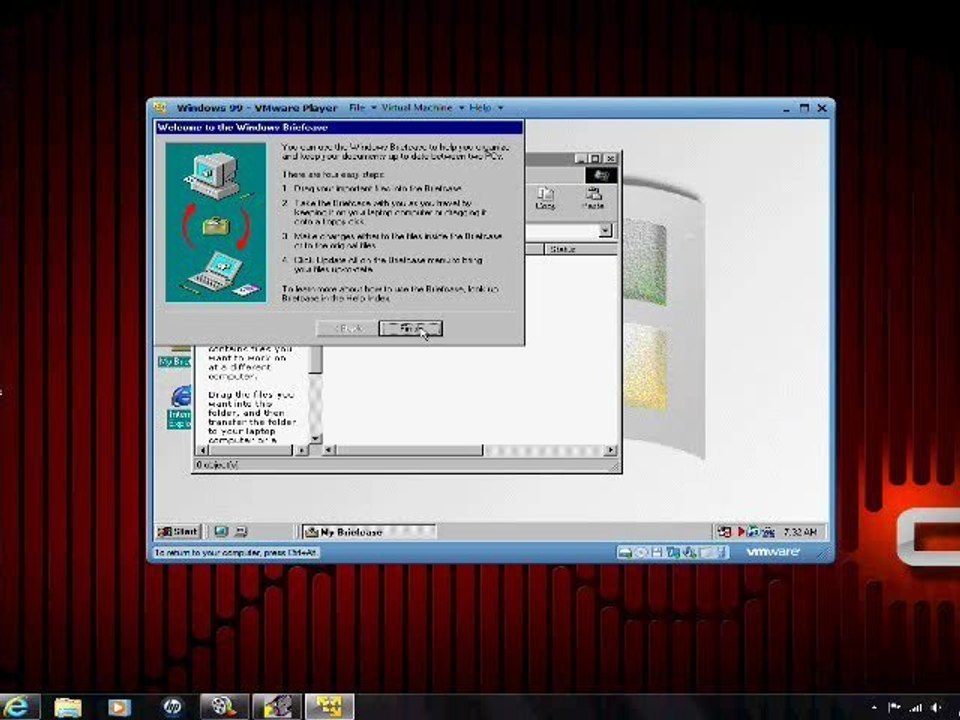960x720 pixels.
Task: Click down arrow of left pane scrollbar
Action: (x=315, y=438)
